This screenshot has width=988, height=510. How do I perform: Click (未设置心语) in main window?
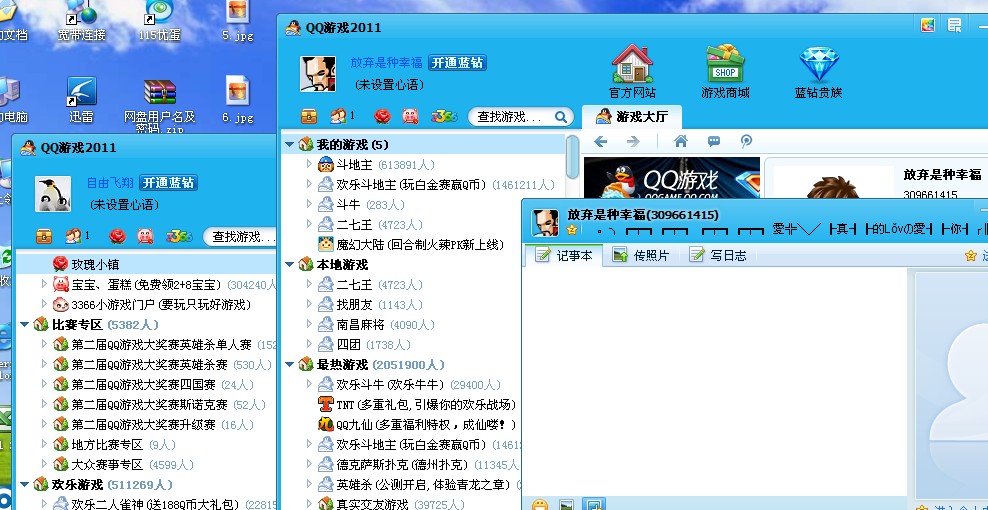pyautogui.click(x=389, y=84)
